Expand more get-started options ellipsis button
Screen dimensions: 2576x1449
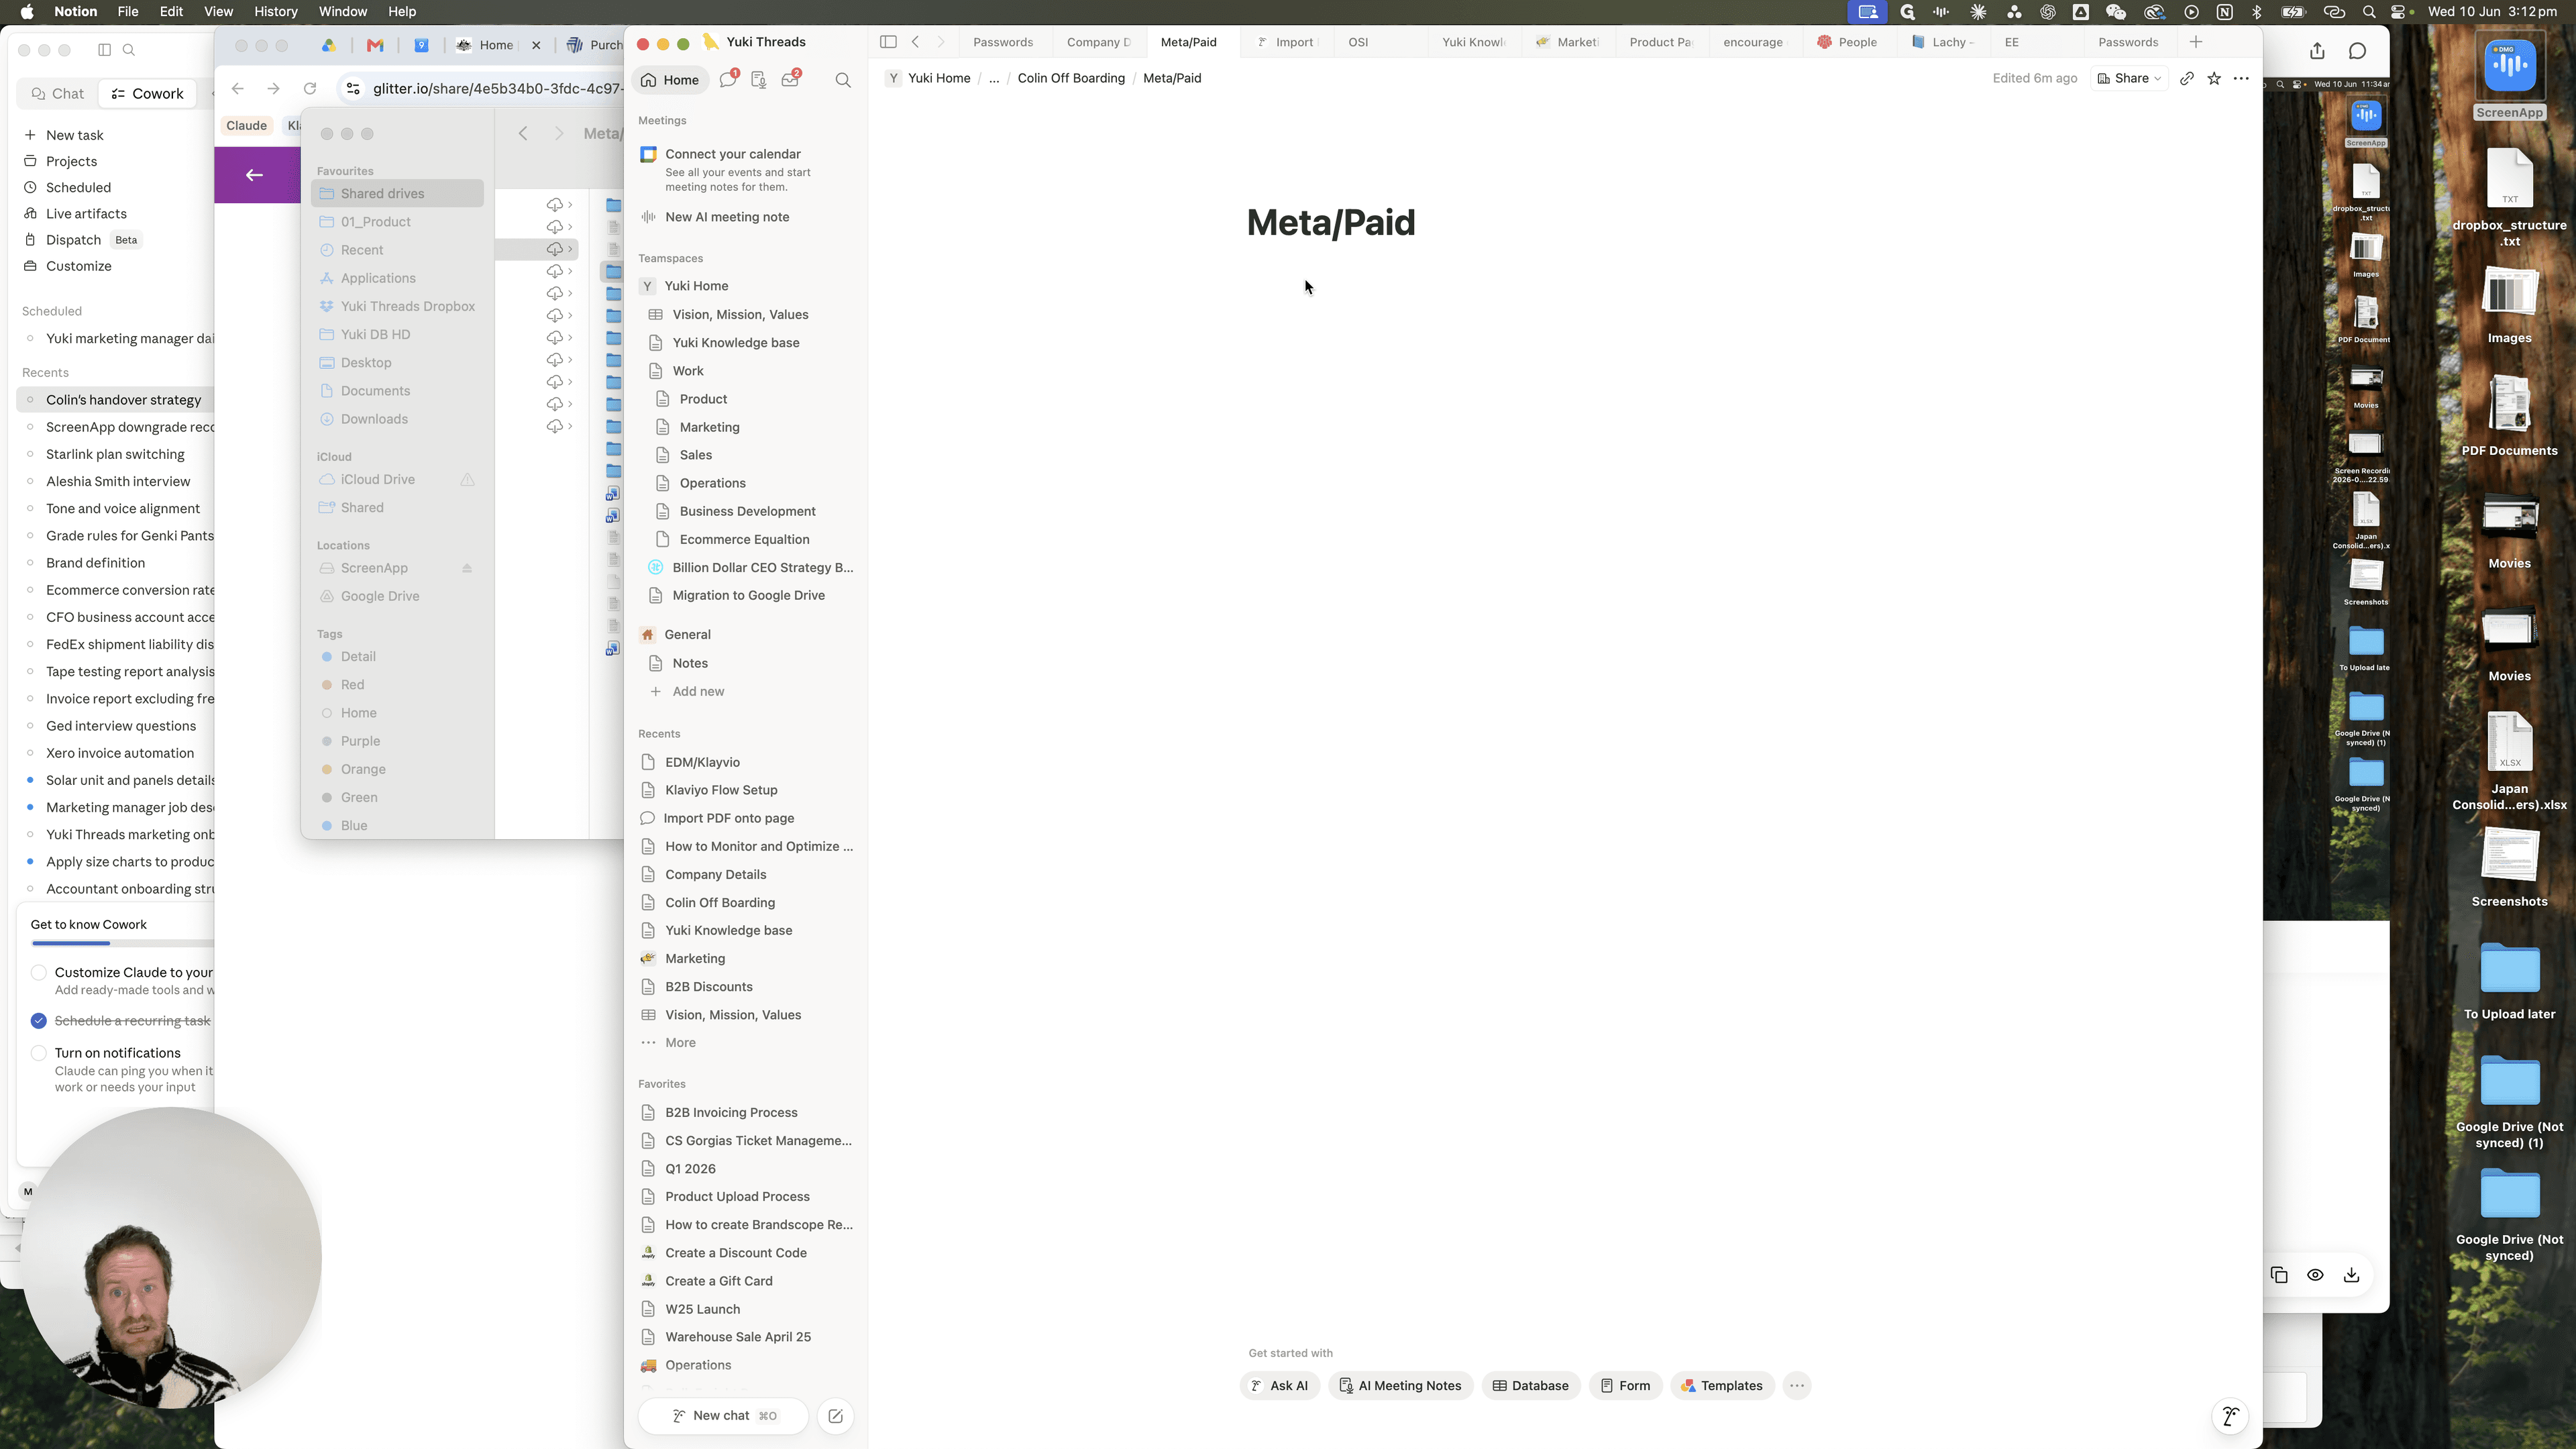click(x=1797, y=1386)
